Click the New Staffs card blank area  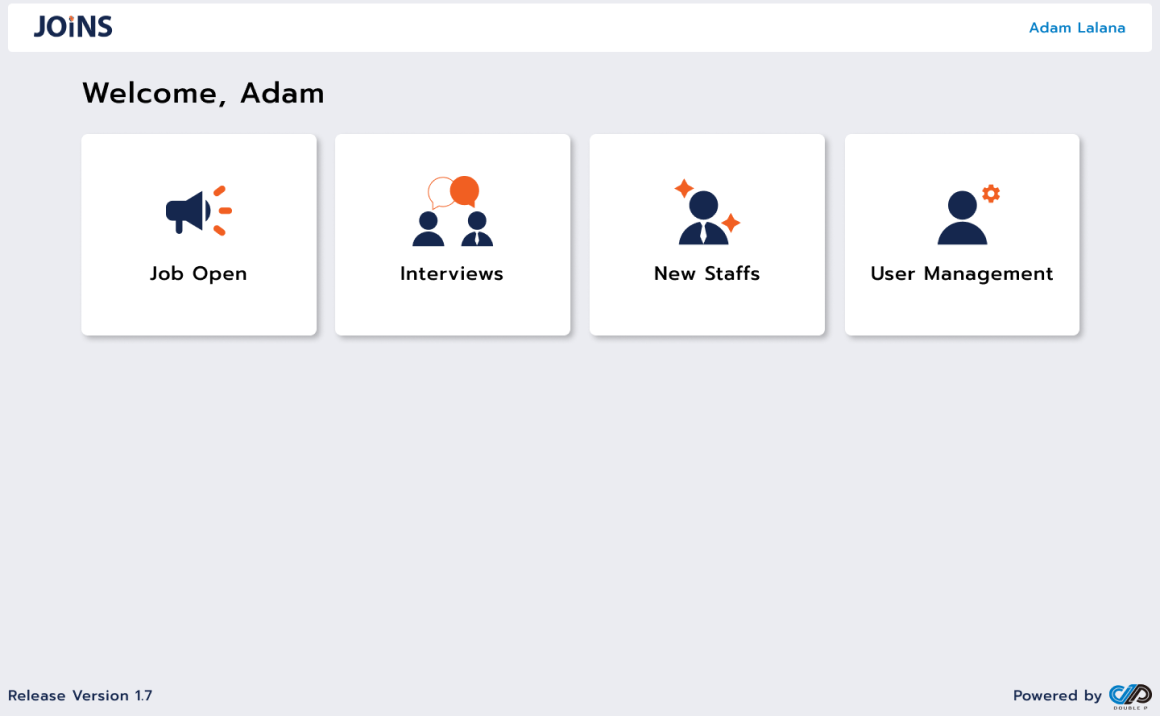click(x=707, y=311)
